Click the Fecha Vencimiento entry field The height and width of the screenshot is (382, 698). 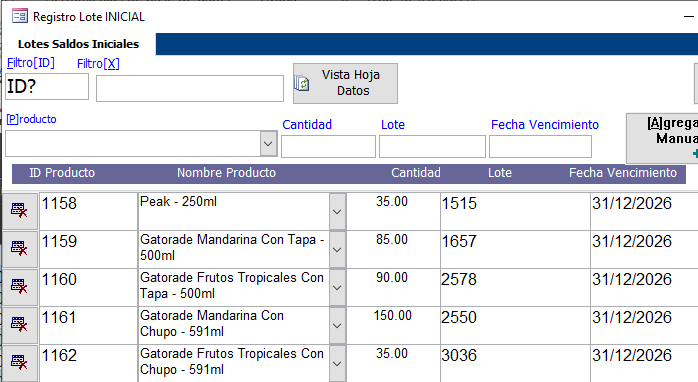540,146
